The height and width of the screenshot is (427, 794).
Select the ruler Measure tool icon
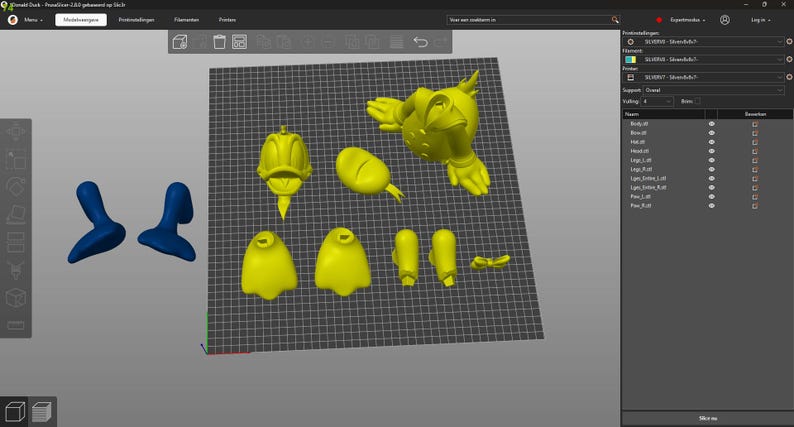click(16, 325)
